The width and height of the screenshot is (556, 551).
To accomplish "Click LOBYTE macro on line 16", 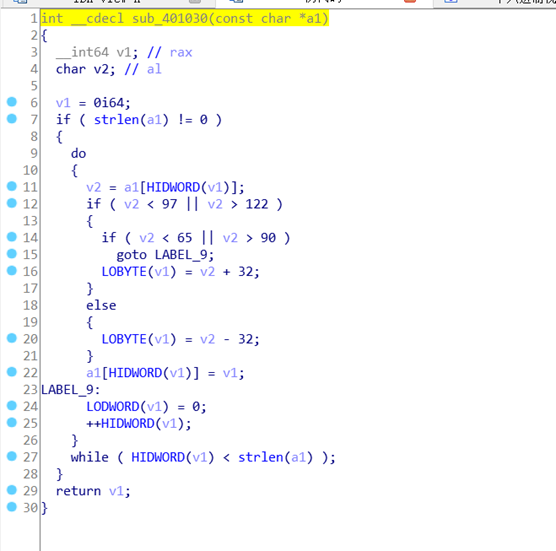I will pyautogui.click(x=124, y=272).
